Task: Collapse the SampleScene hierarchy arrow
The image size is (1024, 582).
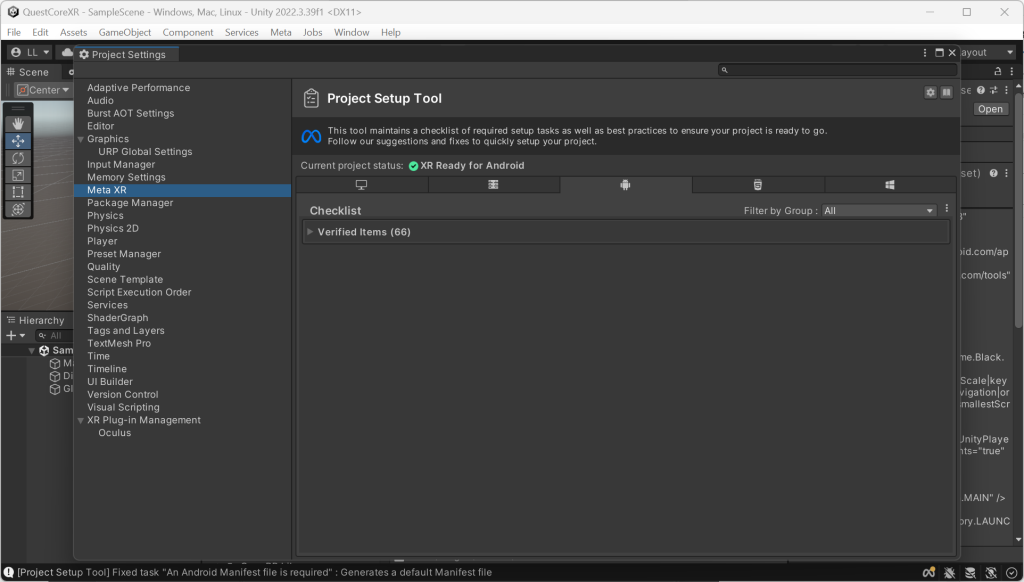Action: click(31, 351)
